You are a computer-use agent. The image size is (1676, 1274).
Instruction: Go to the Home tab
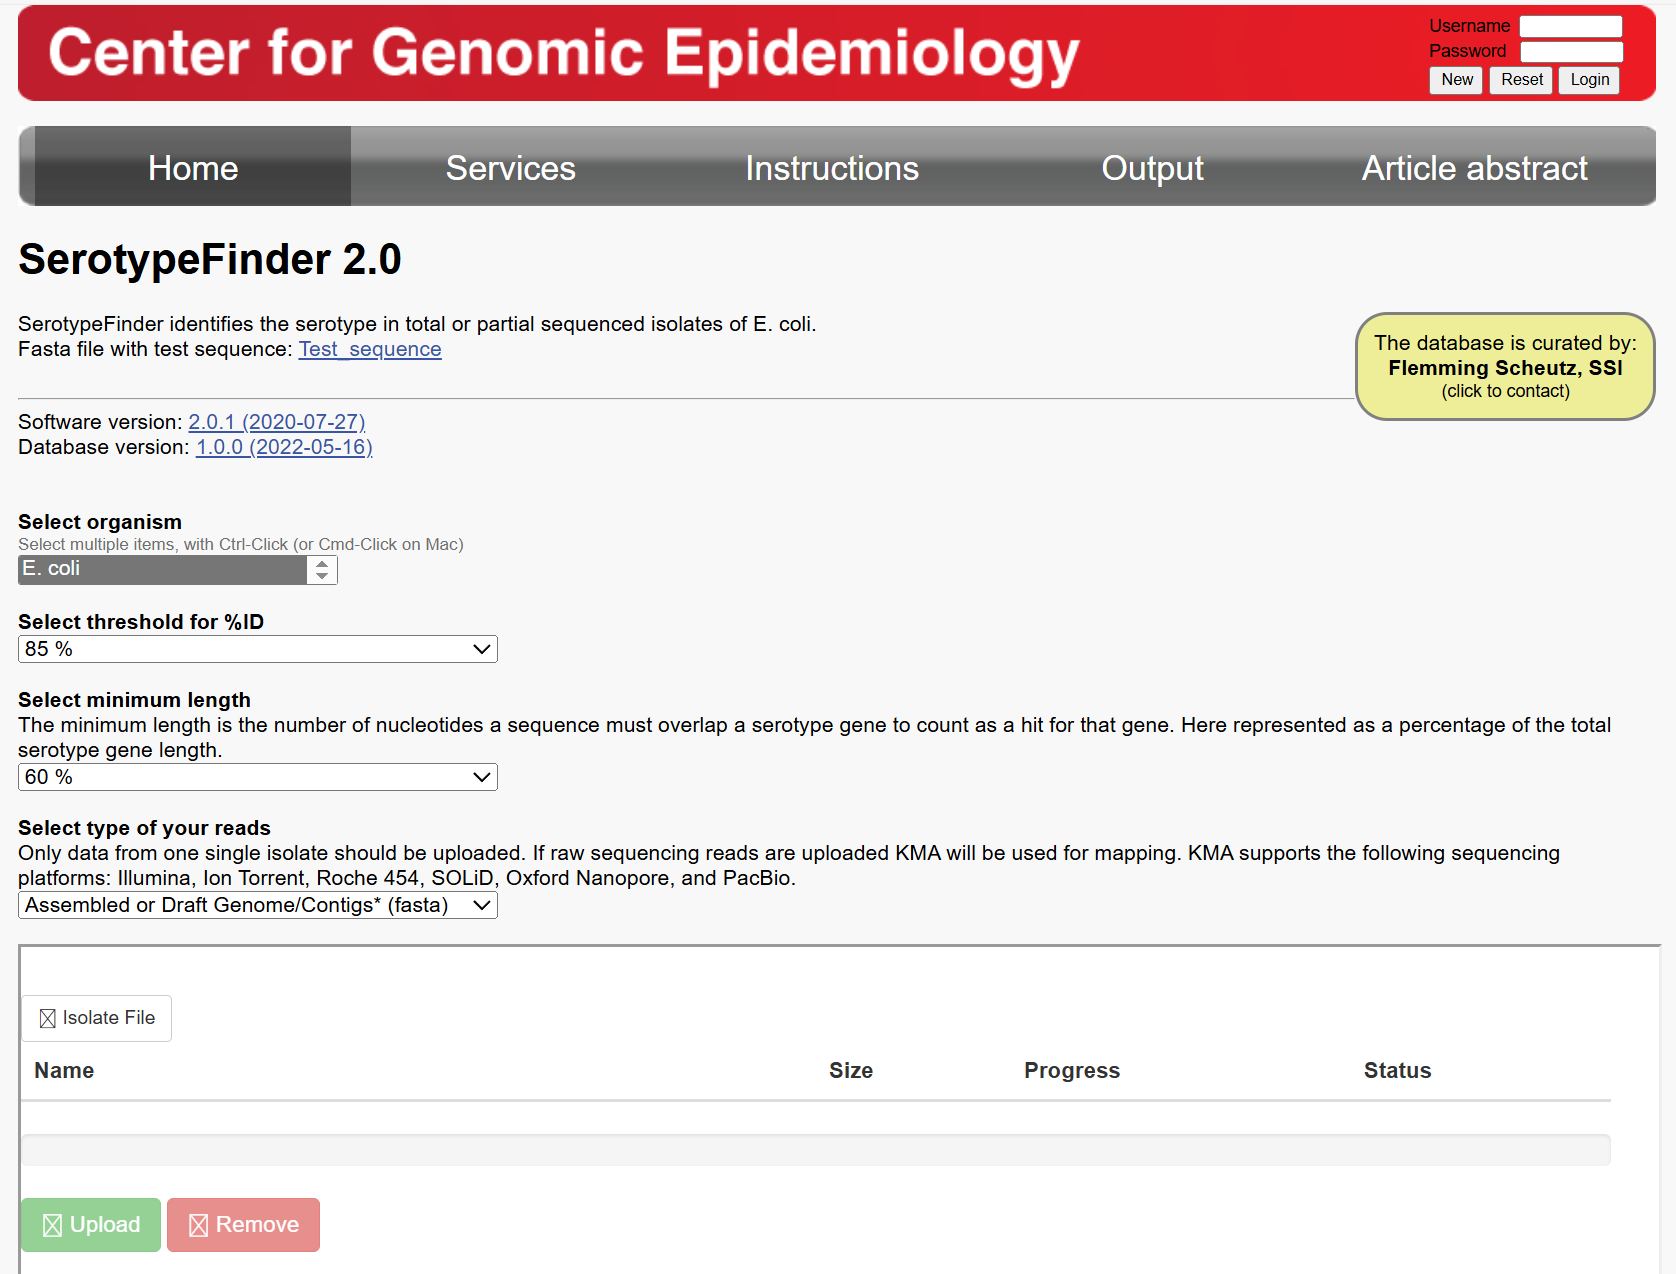point(193,168)
